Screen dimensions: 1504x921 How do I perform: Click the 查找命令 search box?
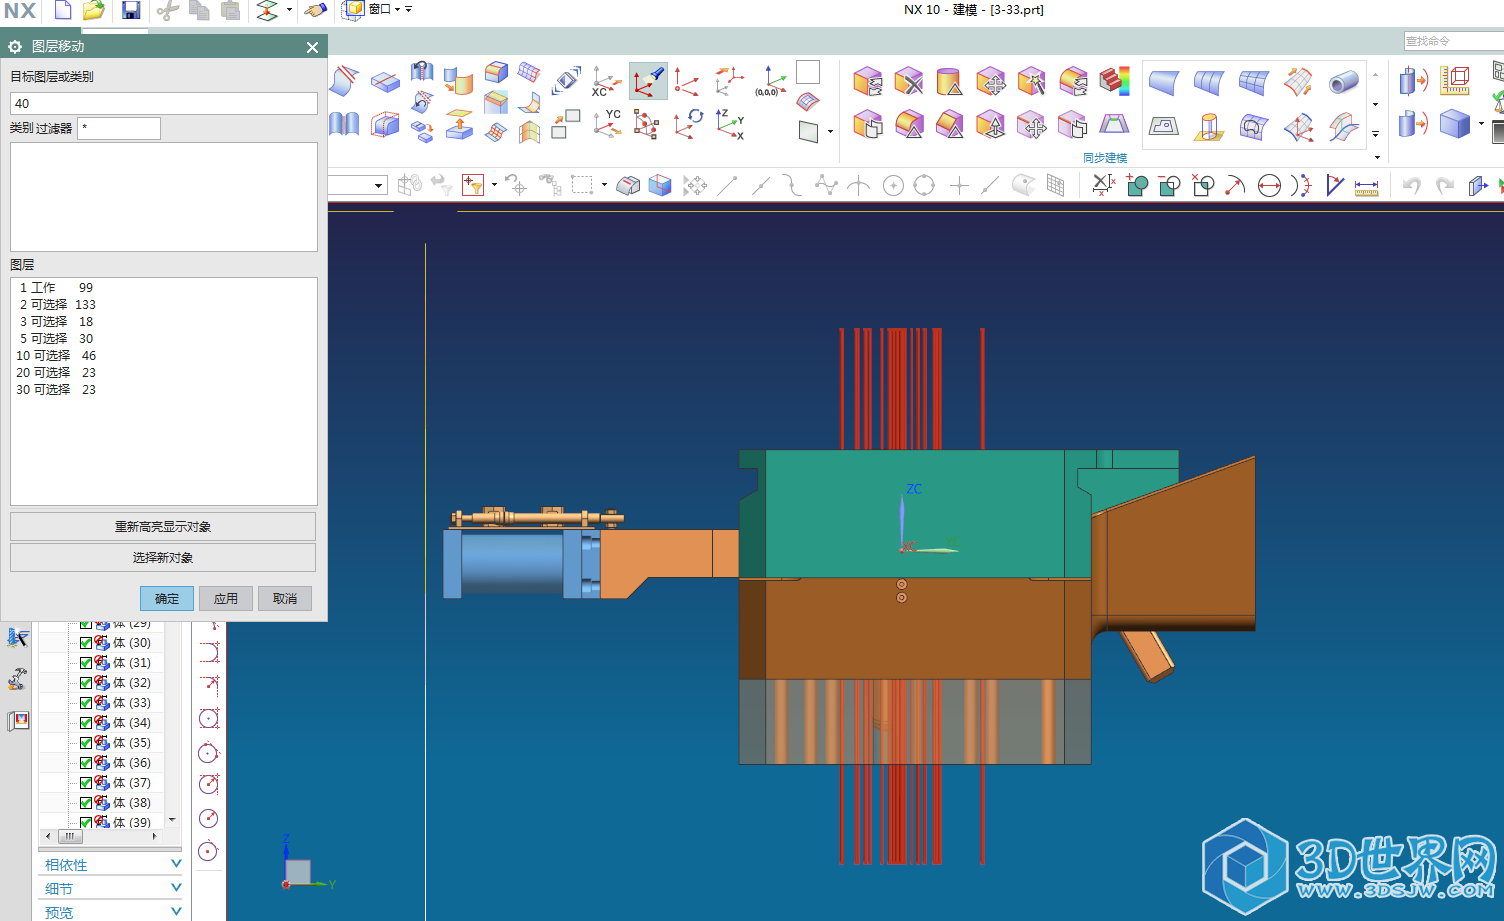[1453, 41]
